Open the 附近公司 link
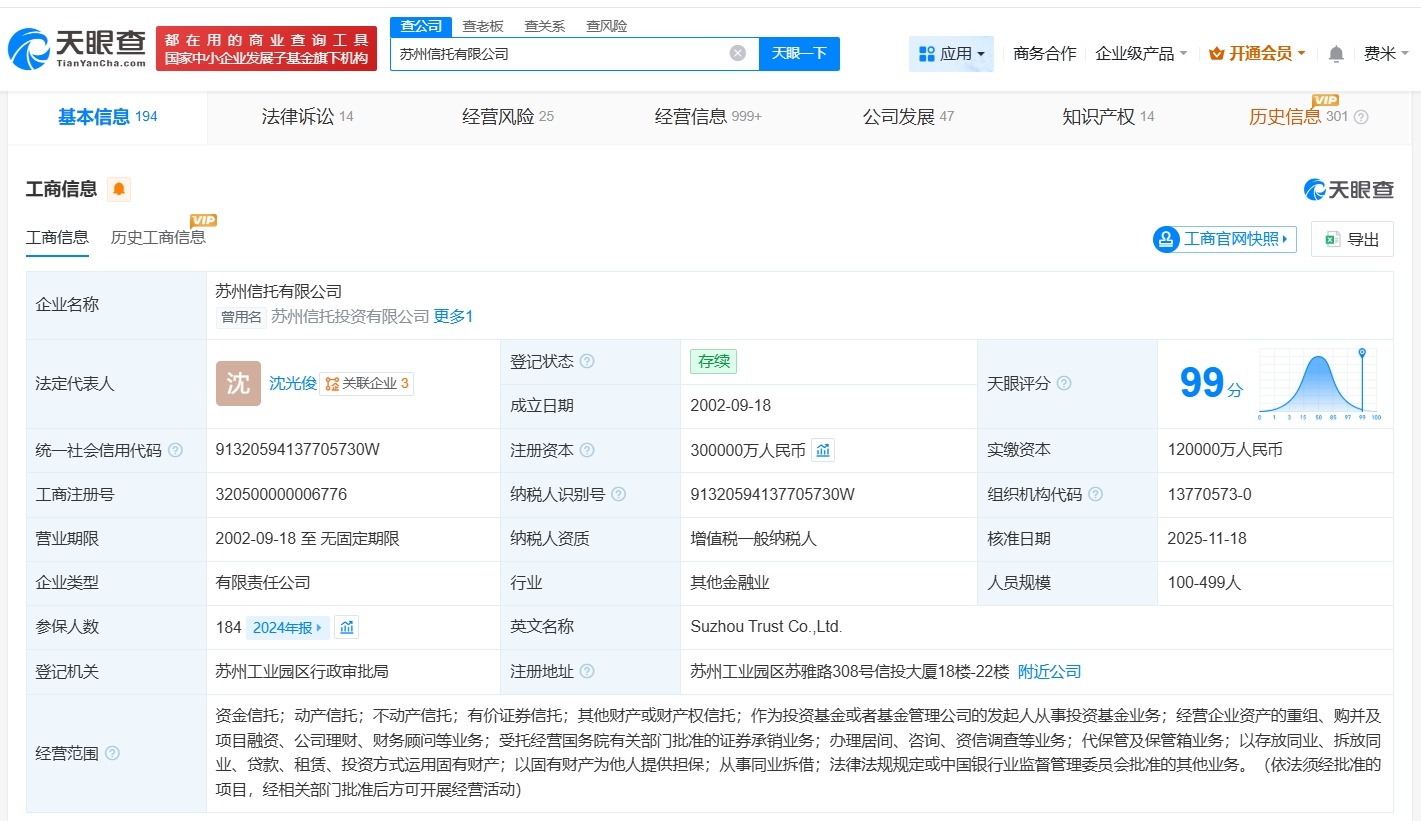The image size is (1421, 821). point(1049,671)
